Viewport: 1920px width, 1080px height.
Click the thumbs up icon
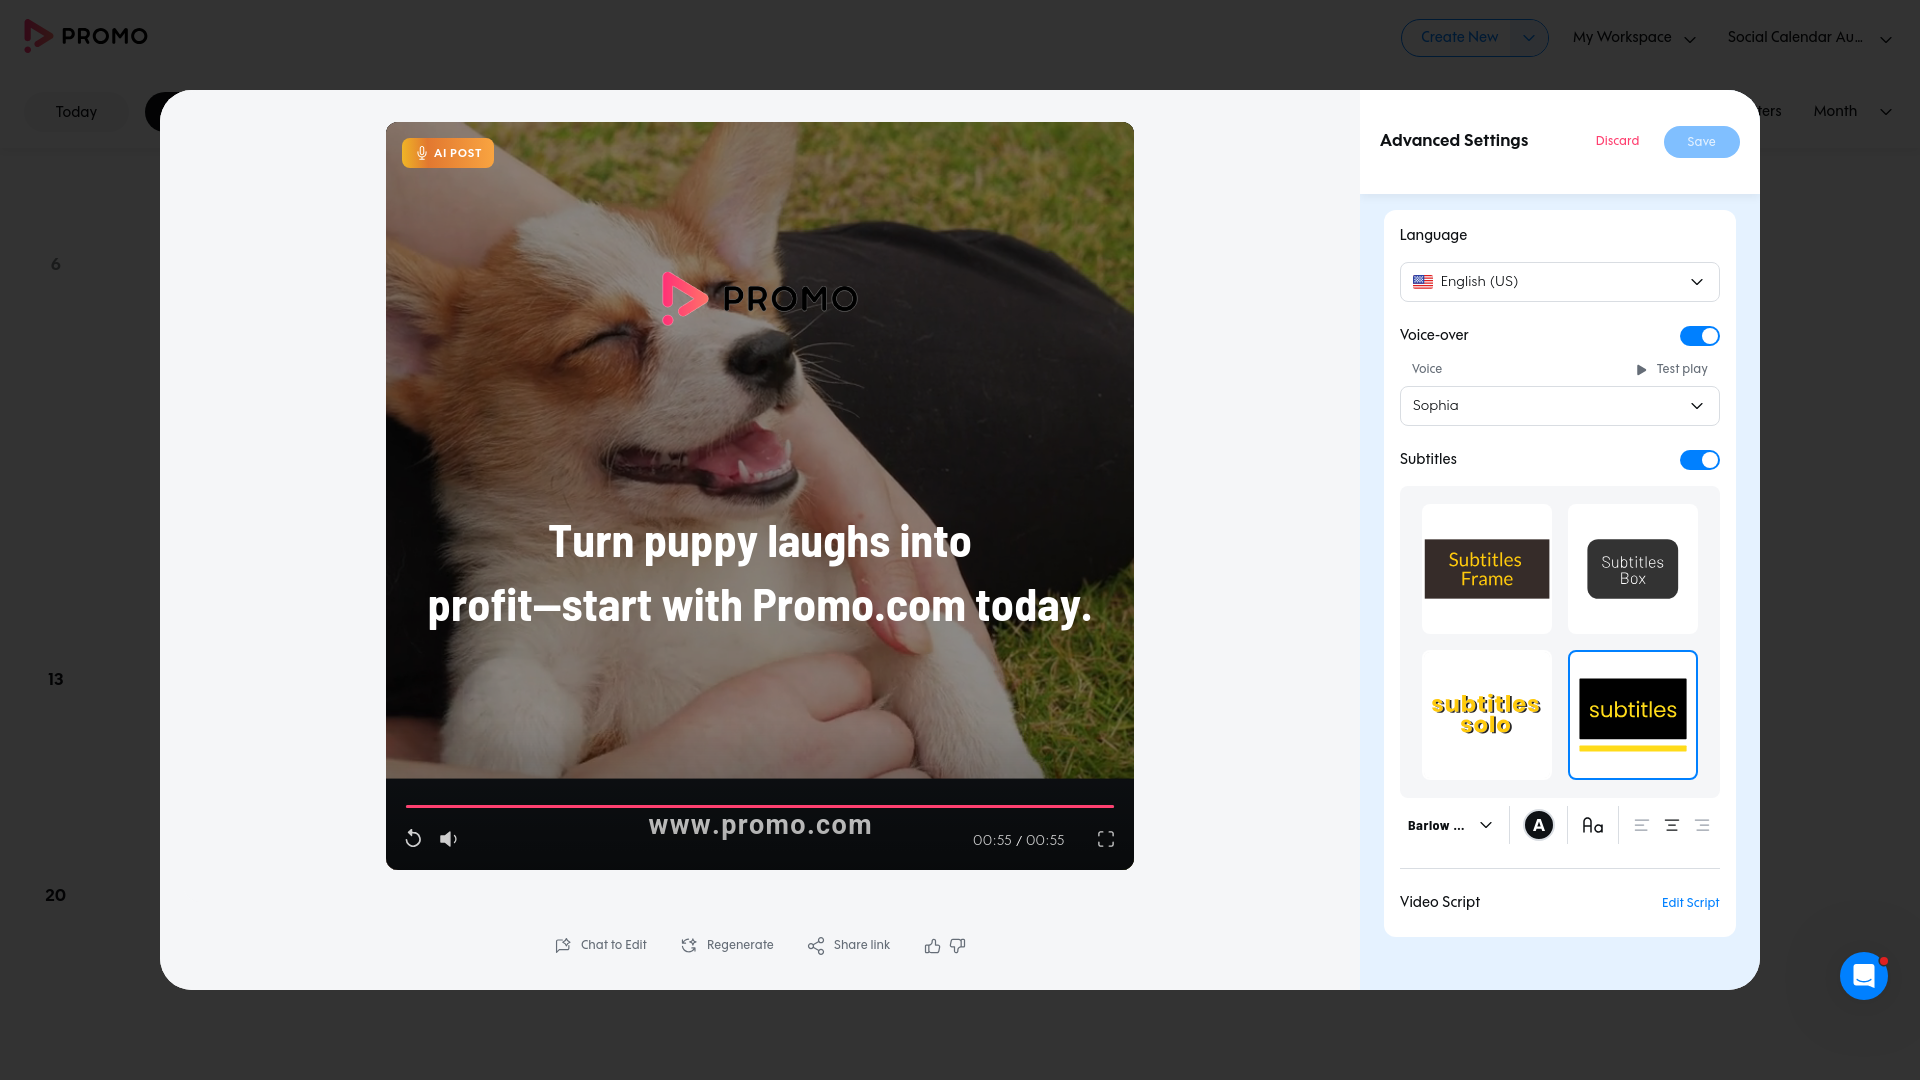click(932, 946)
